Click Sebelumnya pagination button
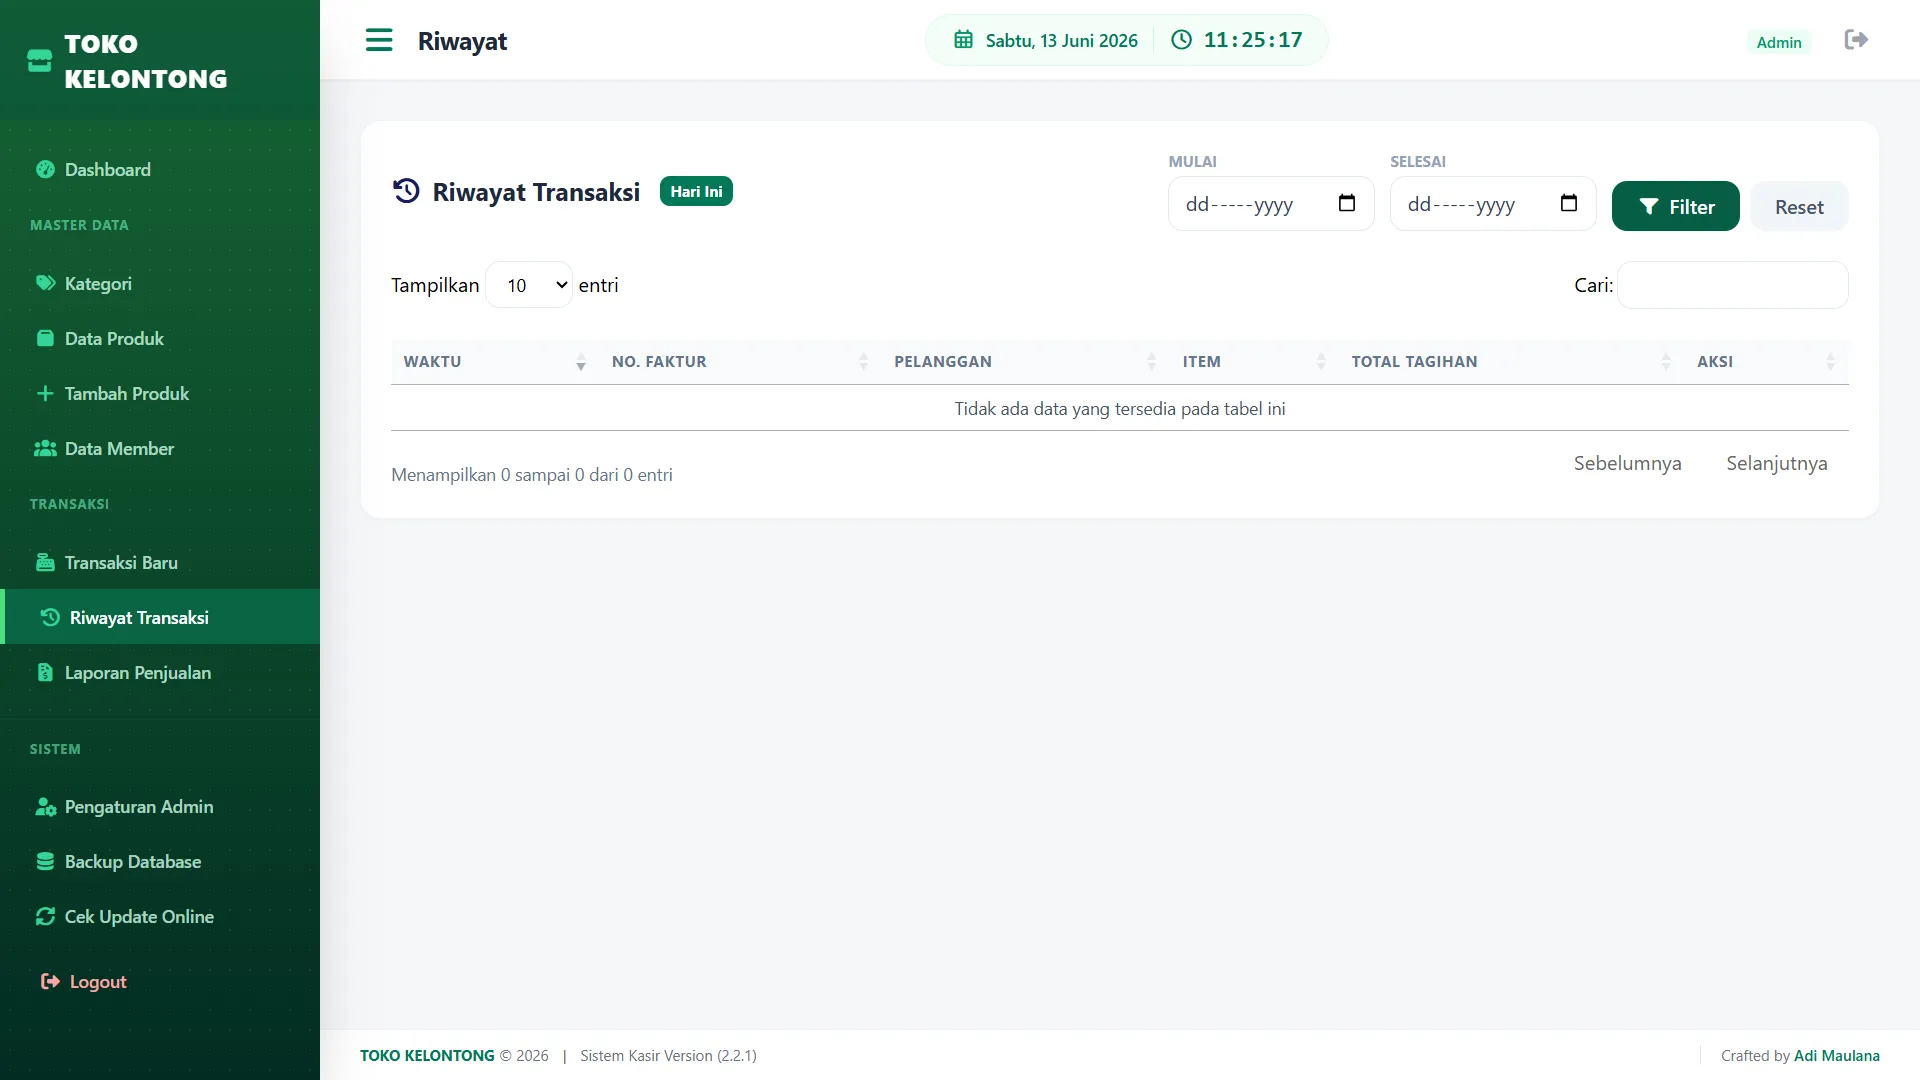 tap(1627, 463)
